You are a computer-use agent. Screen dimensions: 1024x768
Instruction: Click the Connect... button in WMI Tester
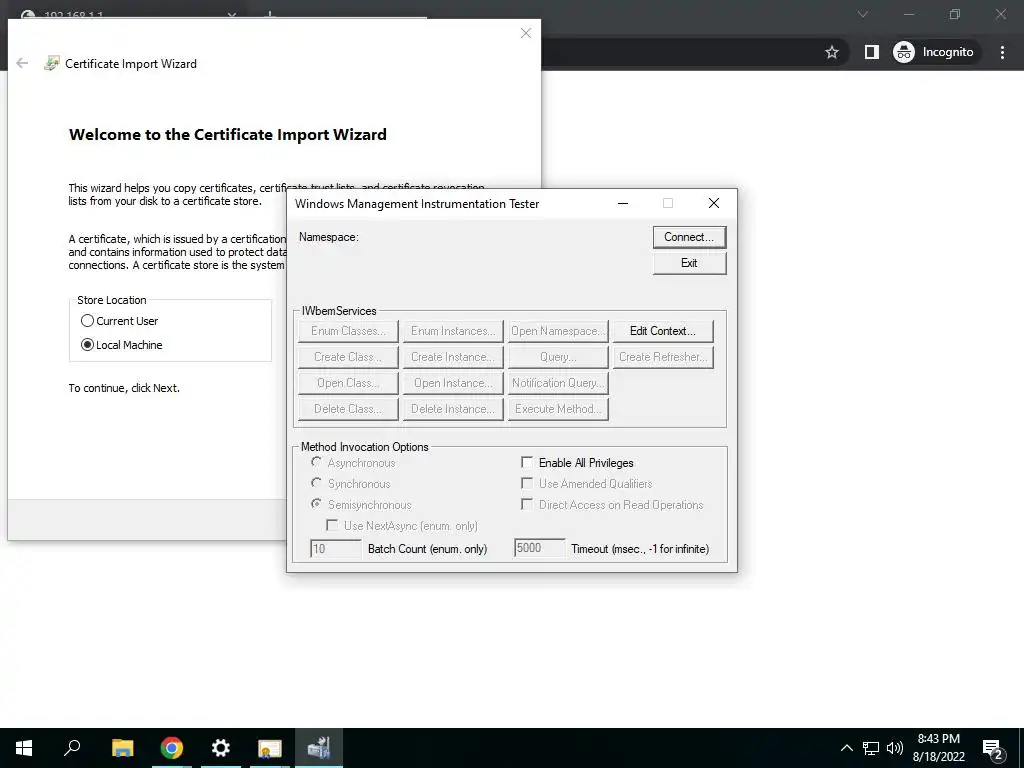[x=689, y=237]
